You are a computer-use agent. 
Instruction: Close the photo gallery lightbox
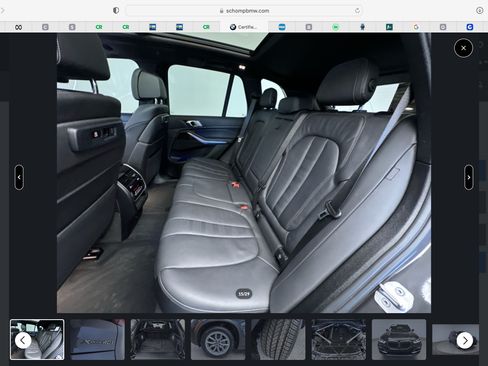(463, 48)
